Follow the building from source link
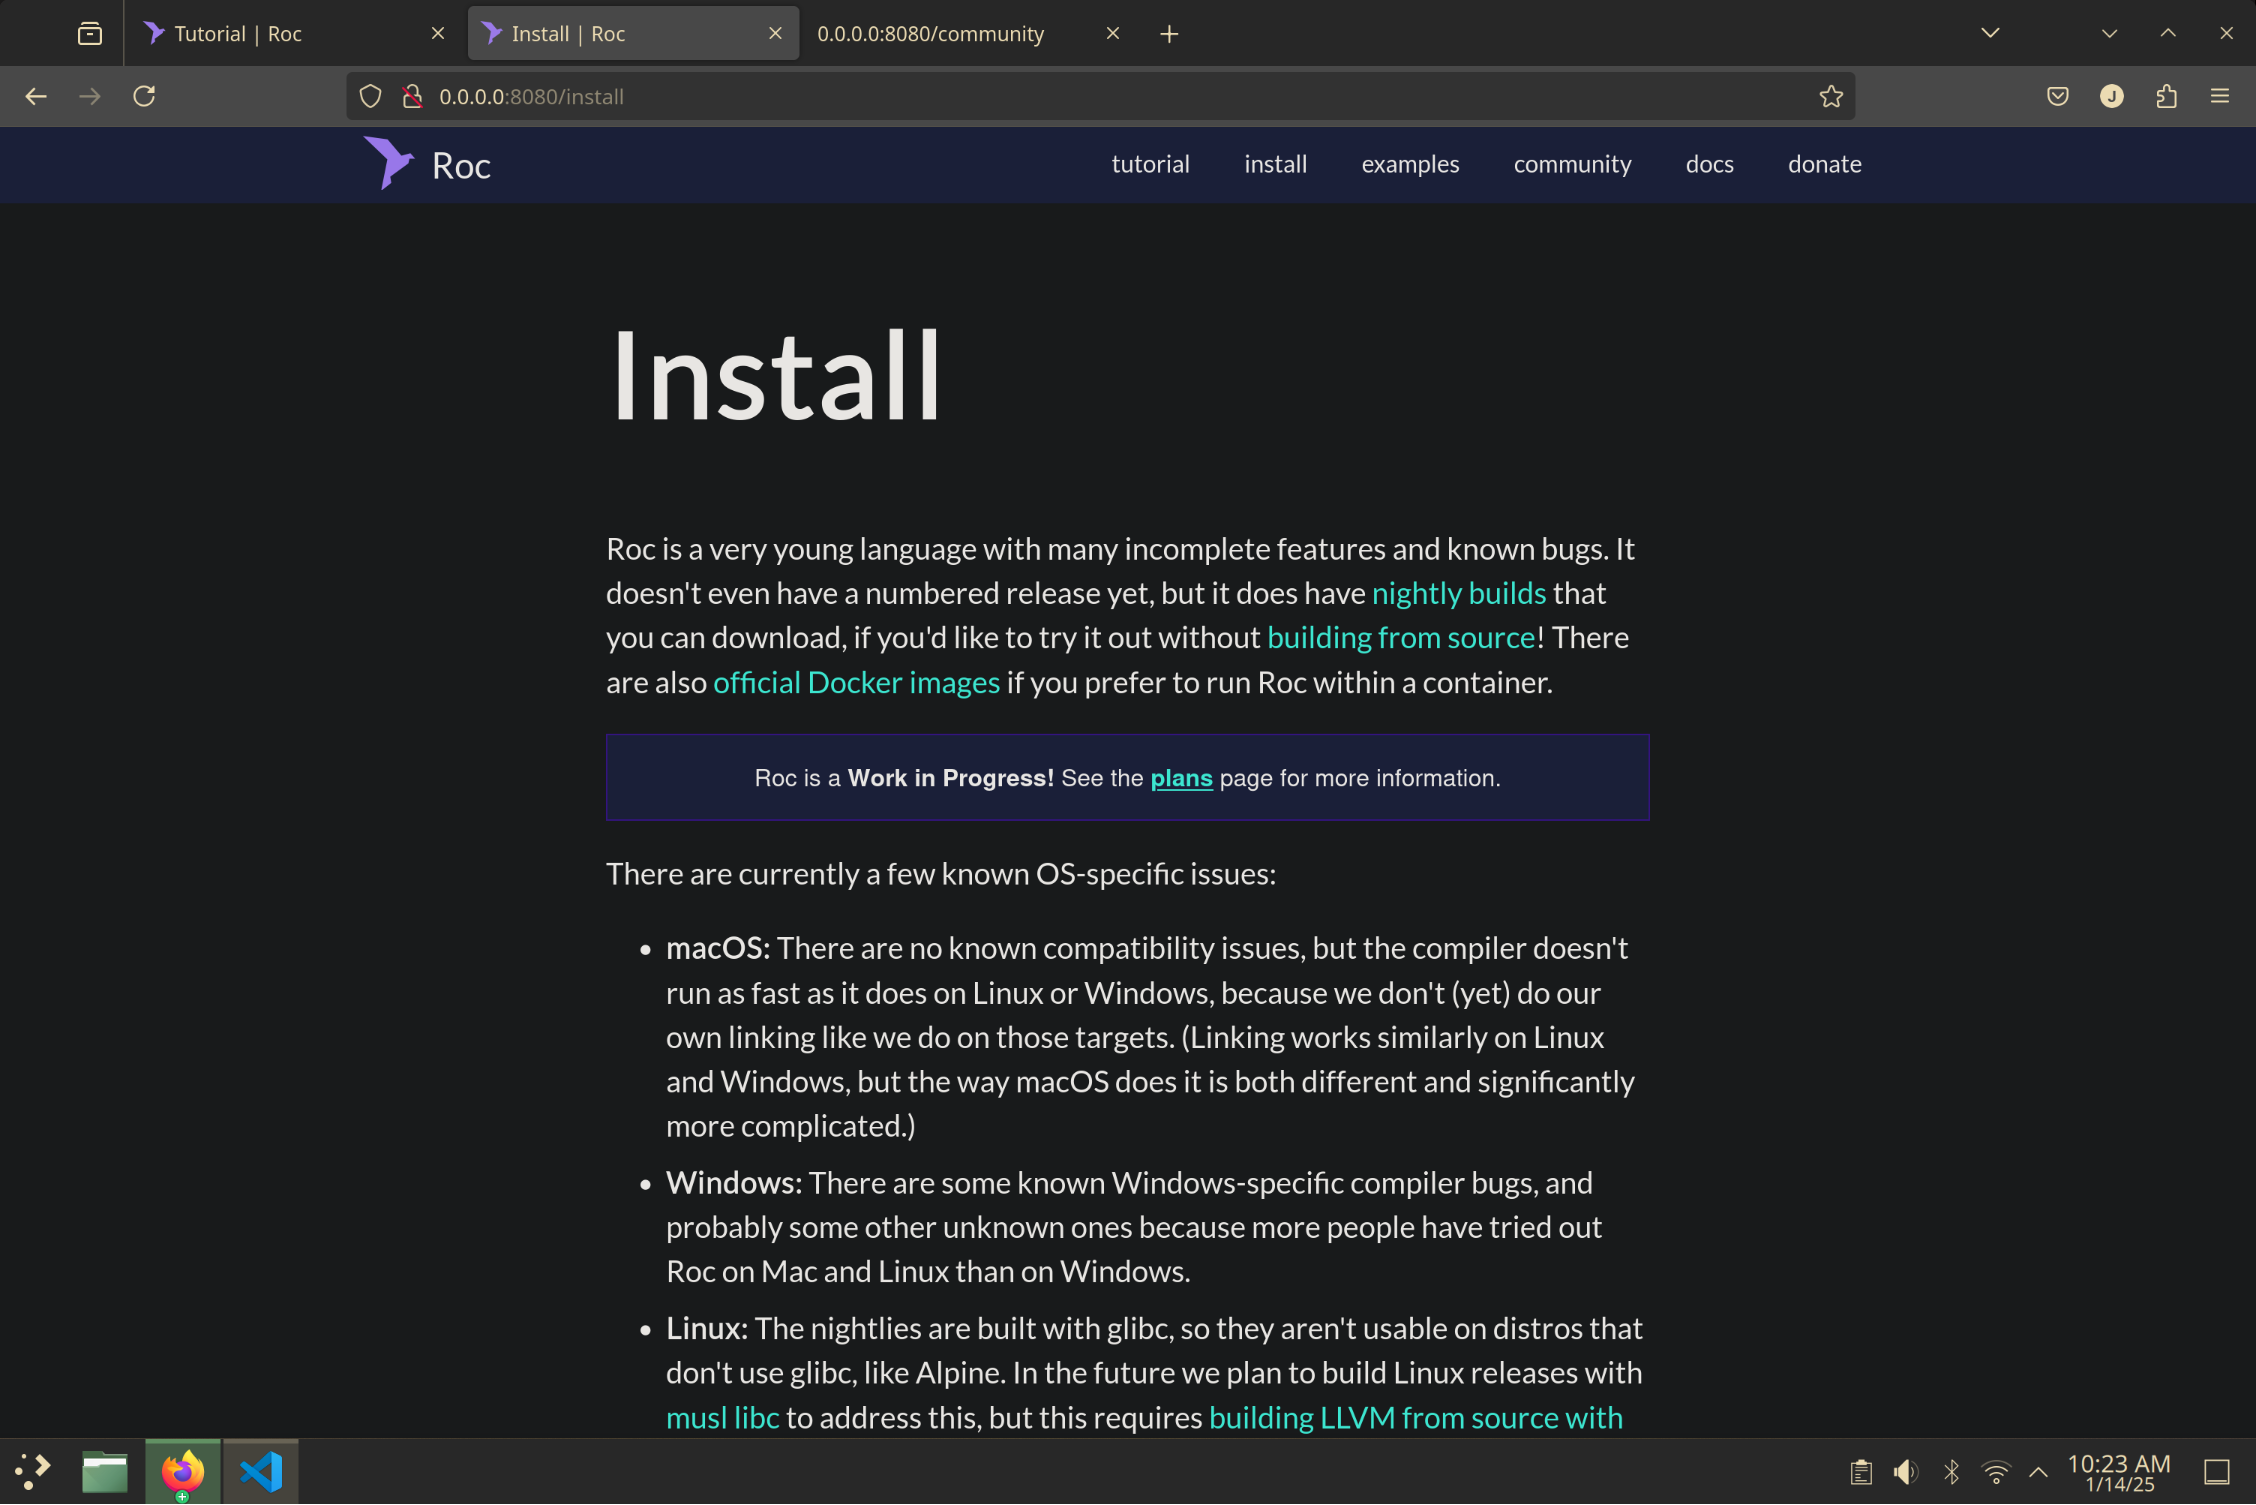 click(1401, 637)
